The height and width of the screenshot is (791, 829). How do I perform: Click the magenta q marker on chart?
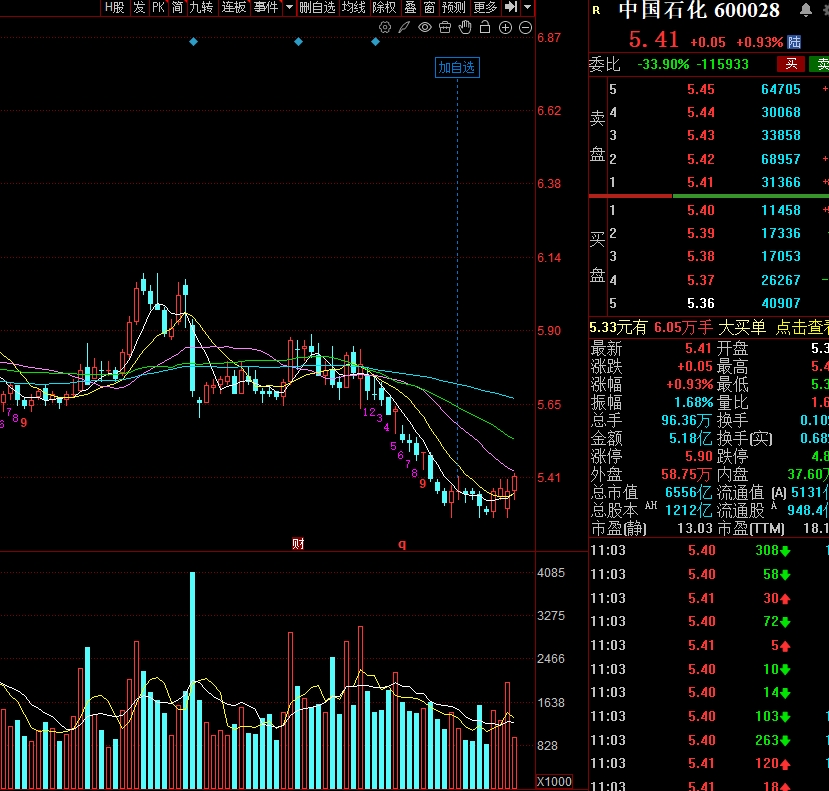click(x=402, y=544)
